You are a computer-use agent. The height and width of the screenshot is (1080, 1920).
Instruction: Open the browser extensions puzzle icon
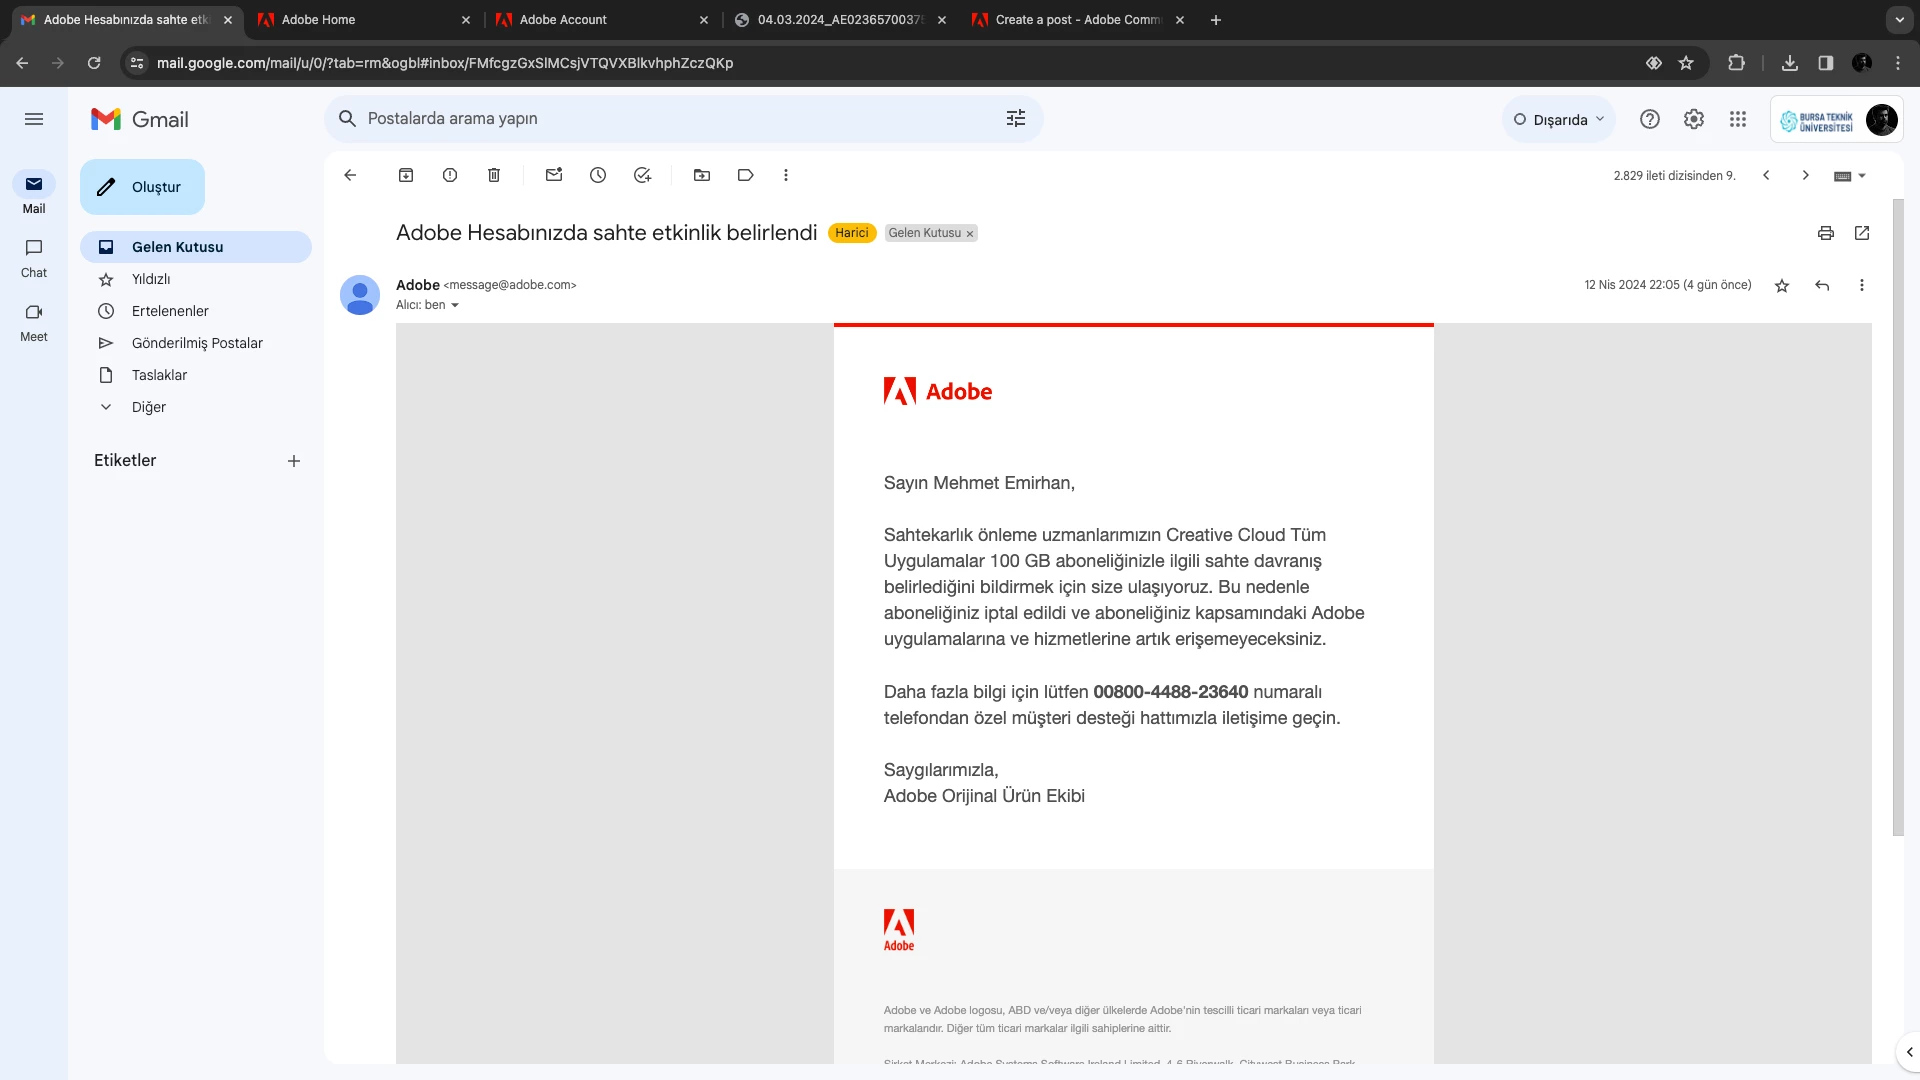tap(1736, 63)
